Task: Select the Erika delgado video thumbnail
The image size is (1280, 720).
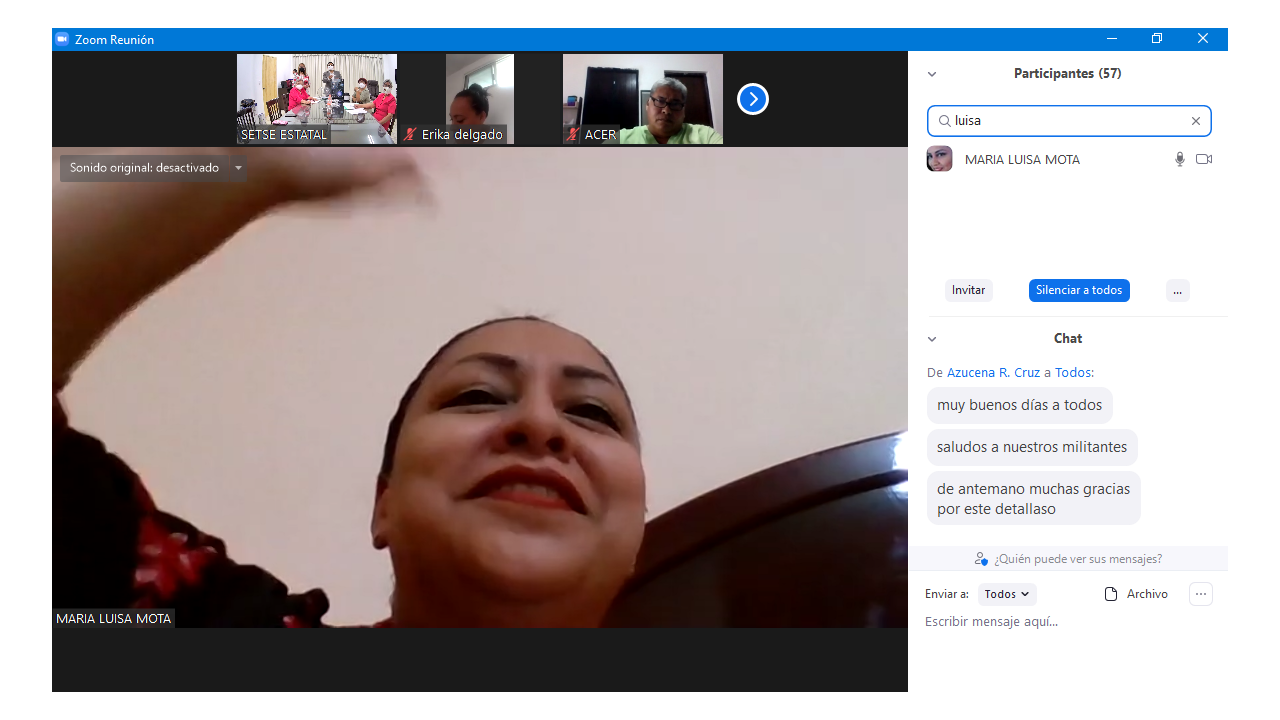Action: click(x=480, y=99)
